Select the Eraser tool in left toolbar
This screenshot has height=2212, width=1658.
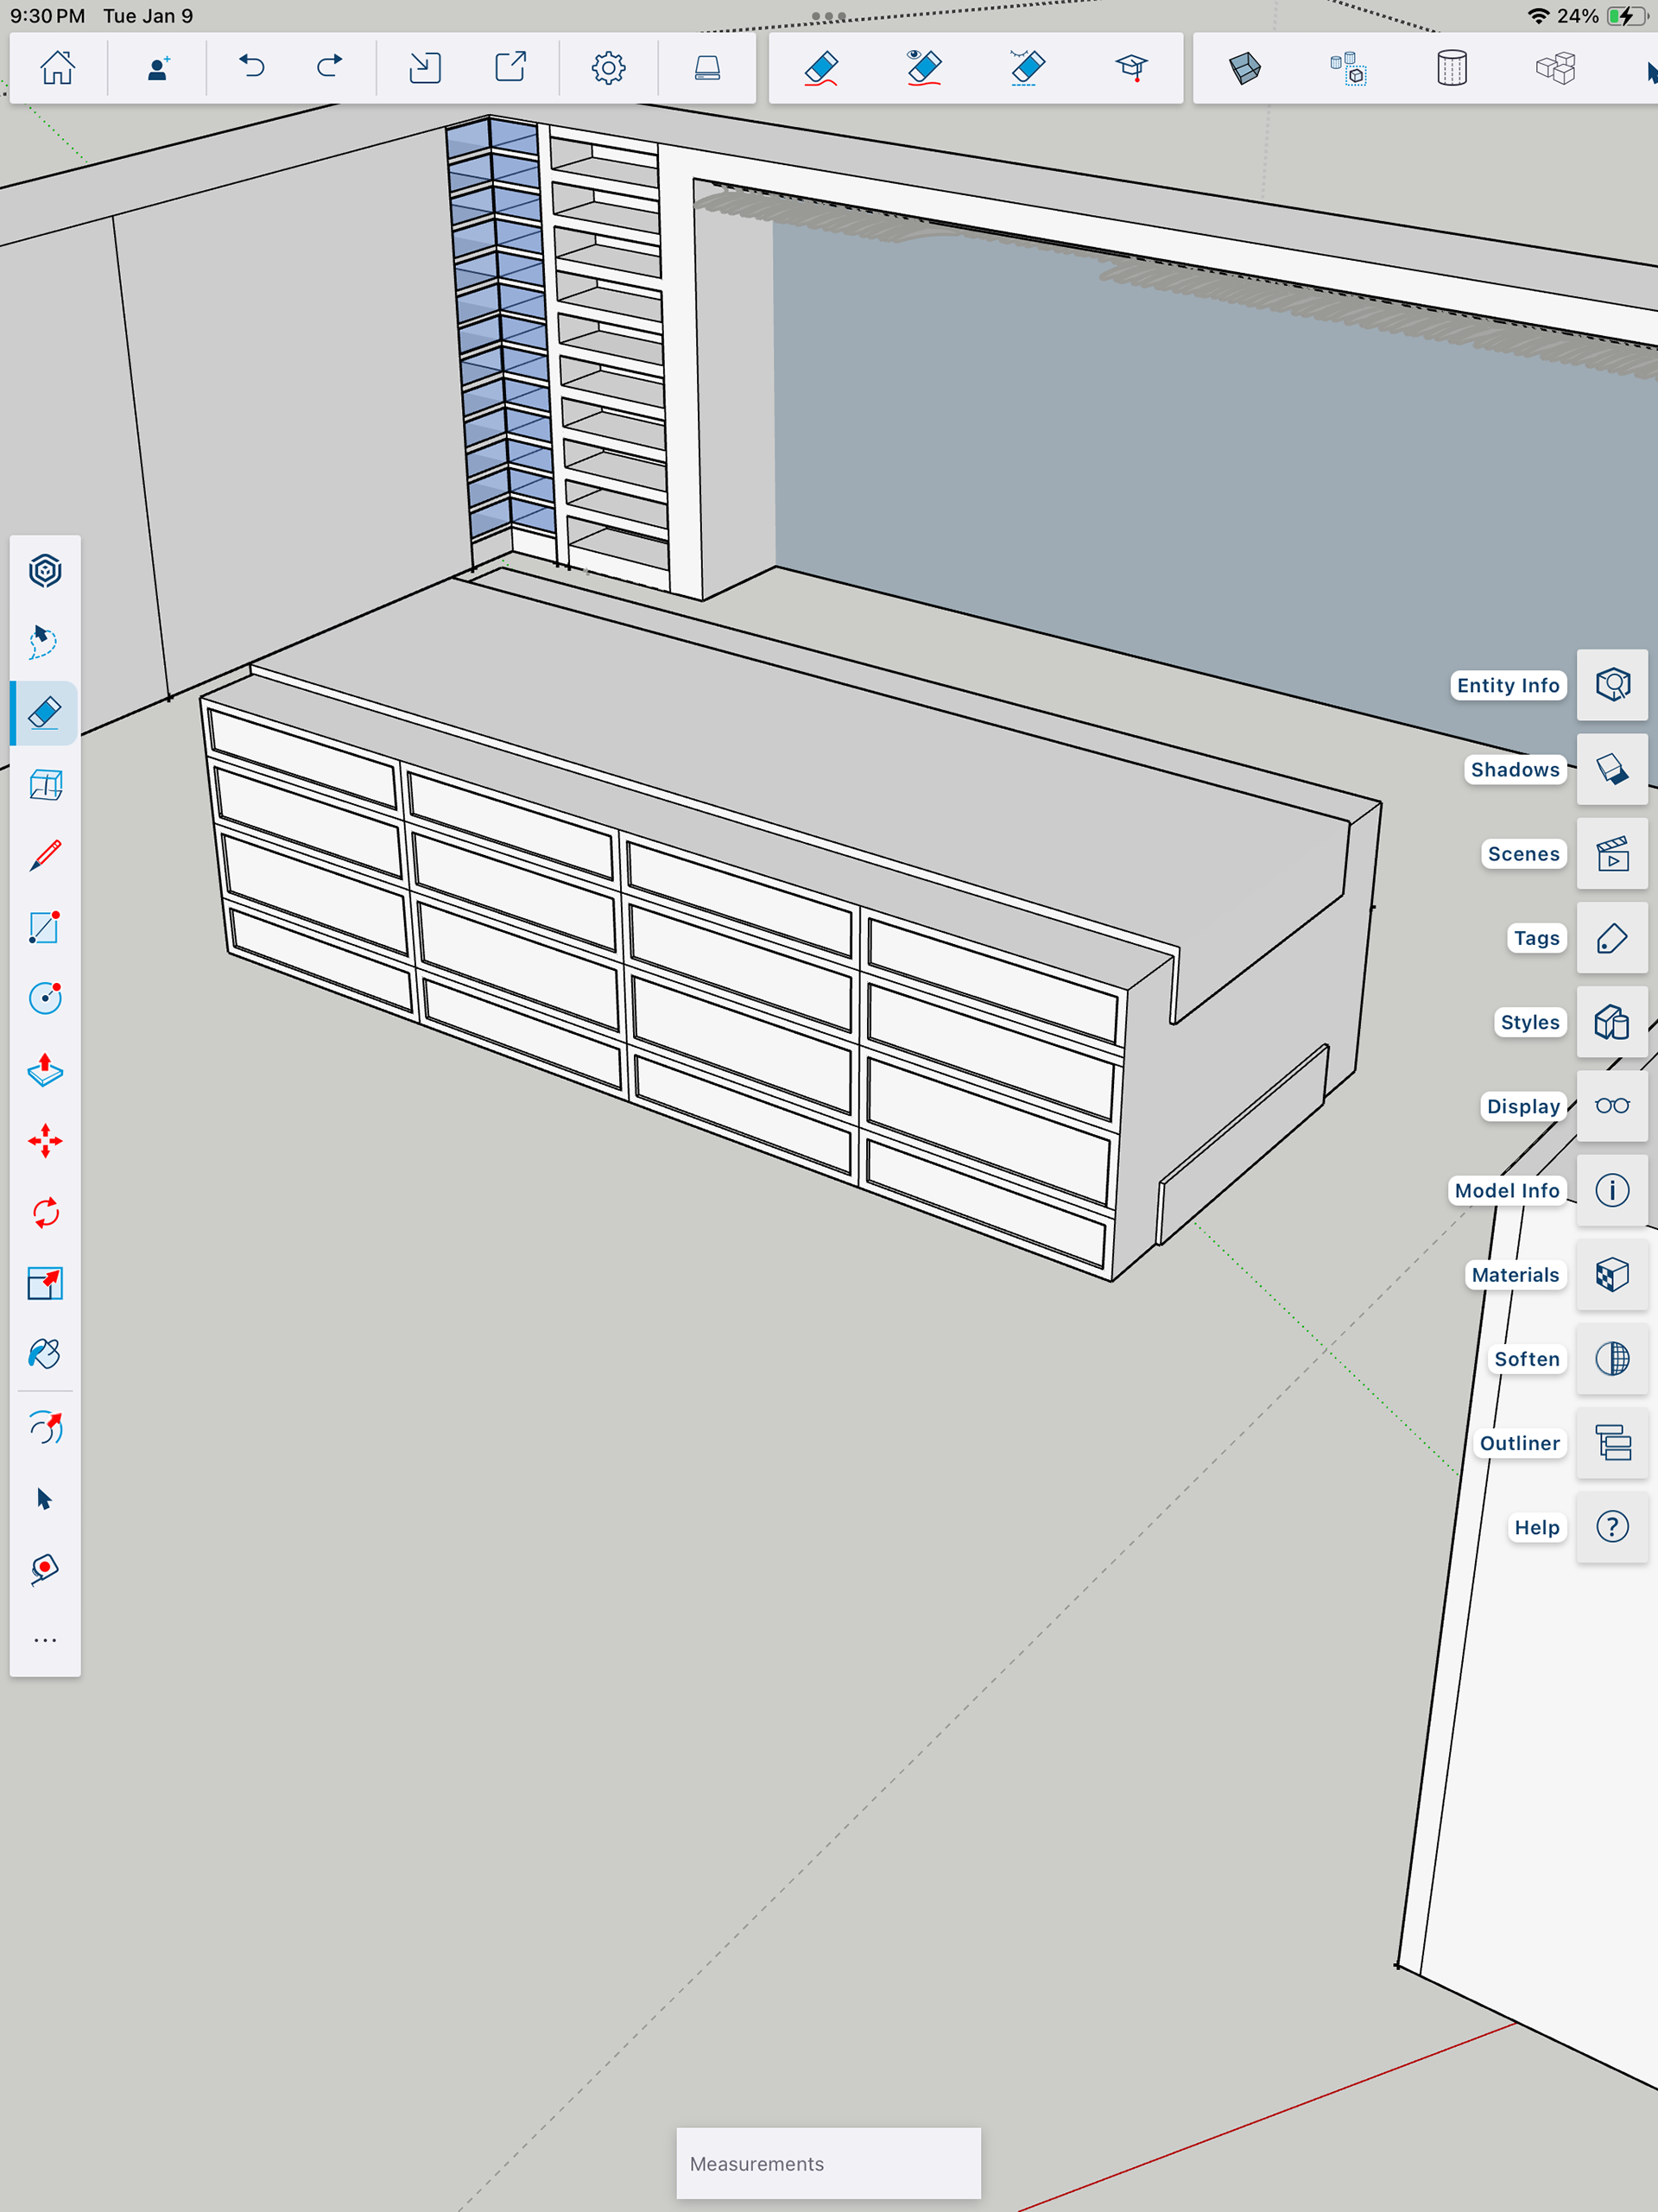tap(45, 713)
